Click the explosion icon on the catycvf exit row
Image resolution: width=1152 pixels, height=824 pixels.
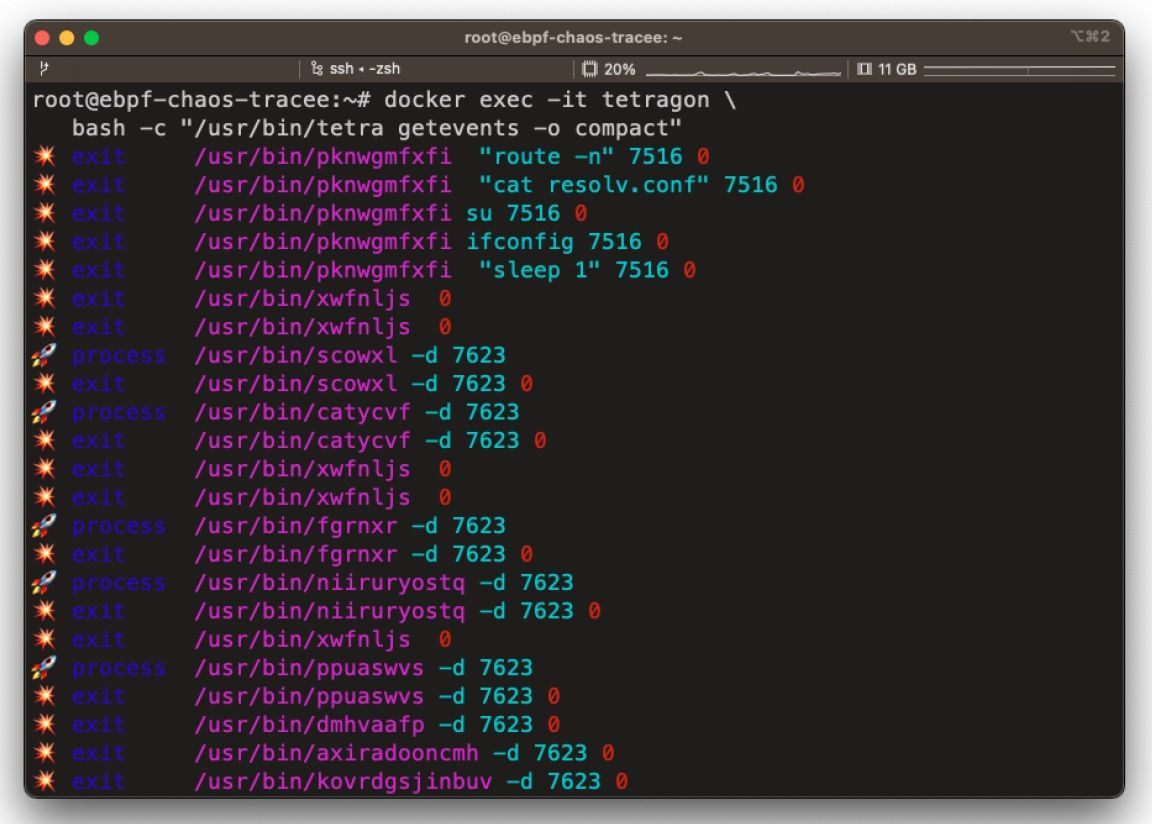(x=44, y=440)
